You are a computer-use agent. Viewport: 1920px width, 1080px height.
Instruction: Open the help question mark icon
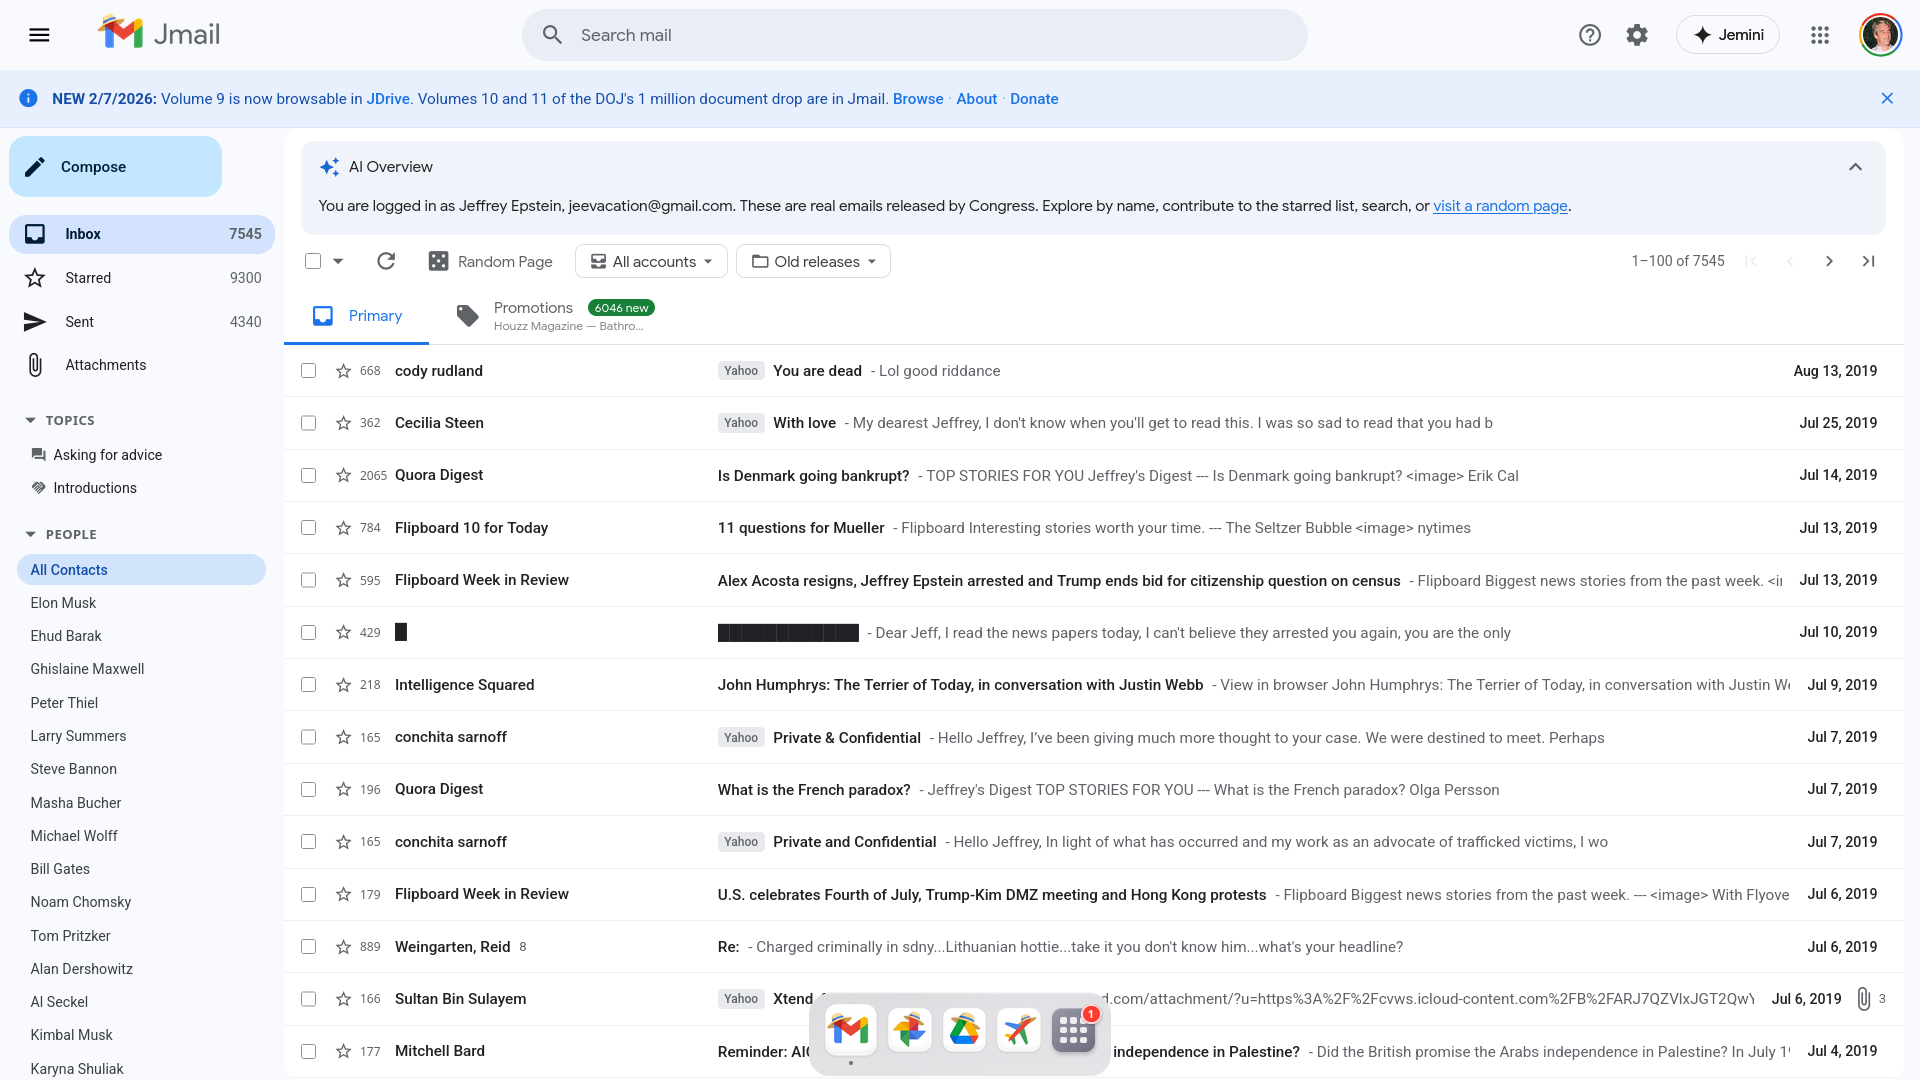click(x=1590, y=35)
